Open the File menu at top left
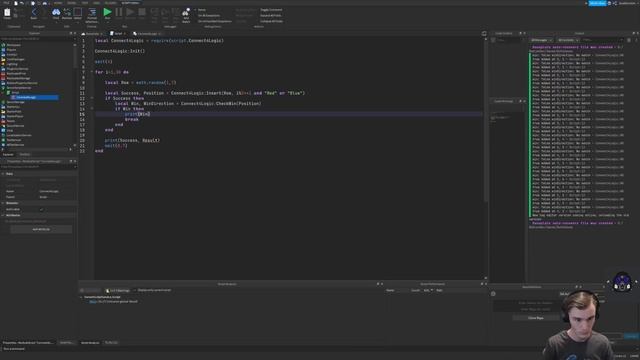Screen dimensions: 640x360 click(6, 3)
